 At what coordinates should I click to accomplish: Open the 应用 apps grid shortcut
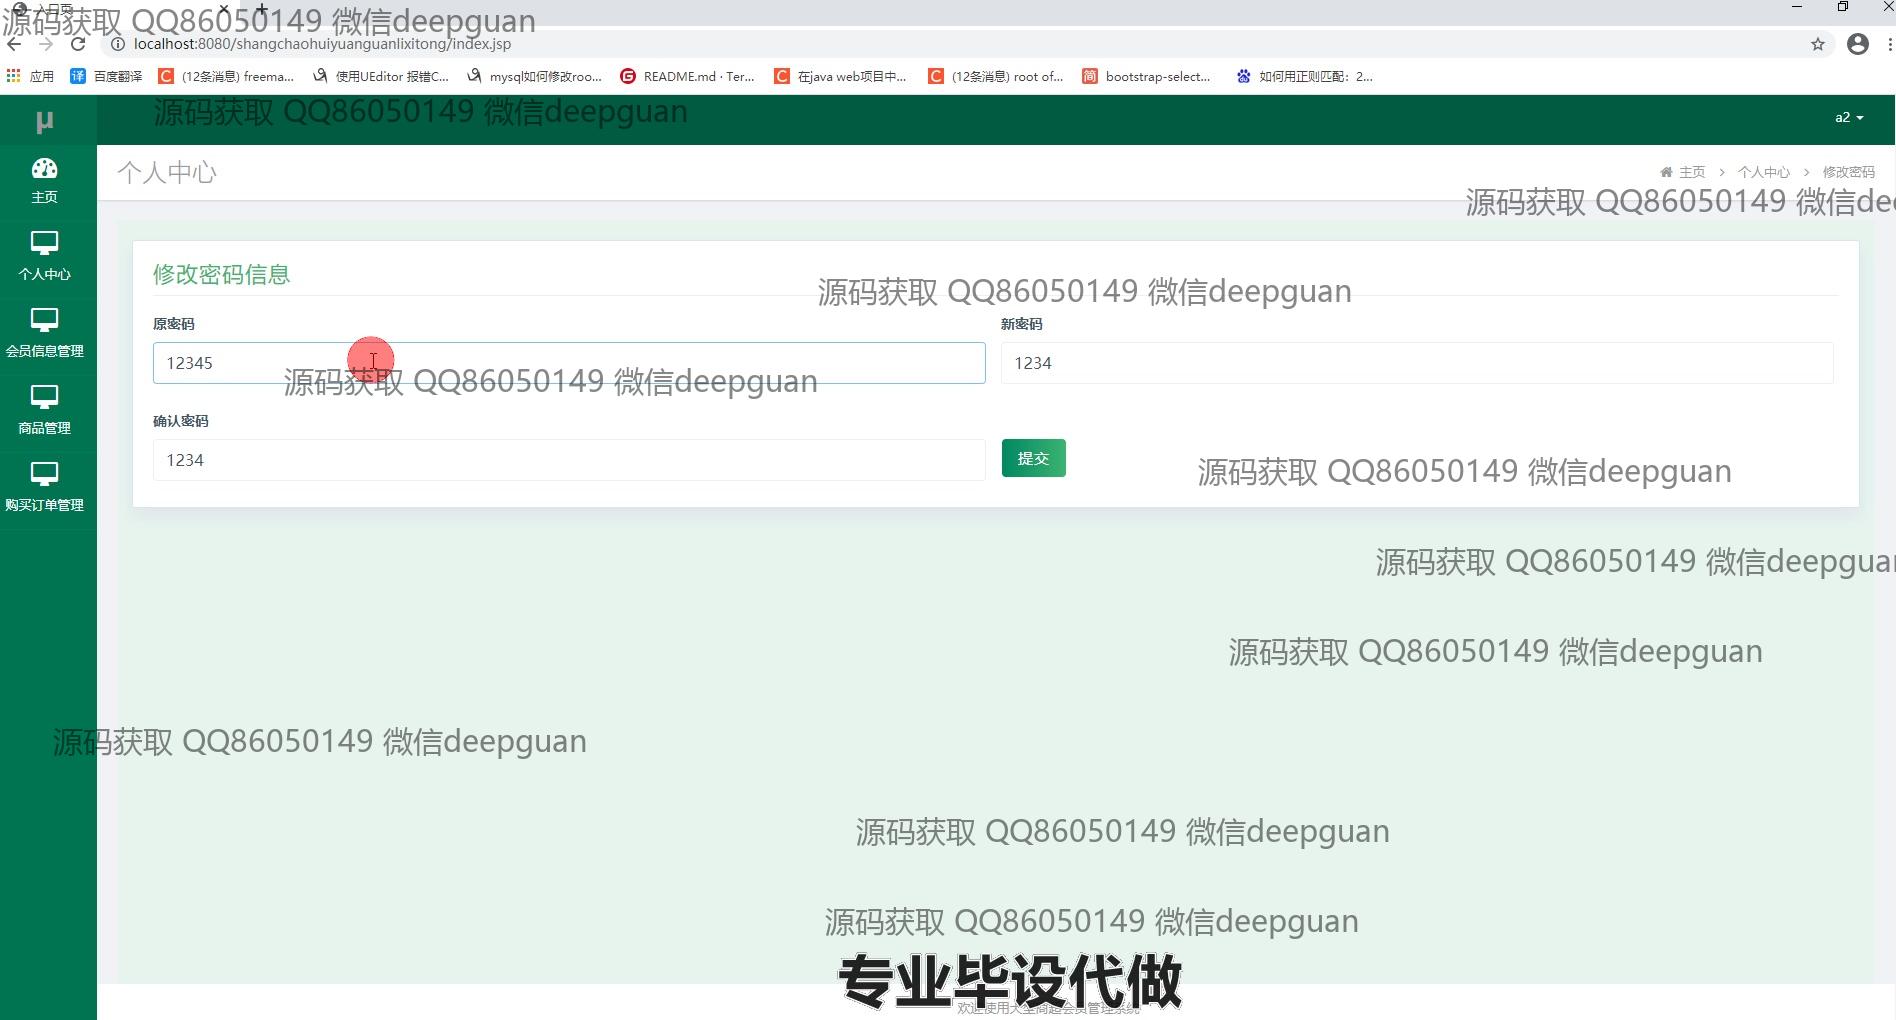tap(30, 76)
